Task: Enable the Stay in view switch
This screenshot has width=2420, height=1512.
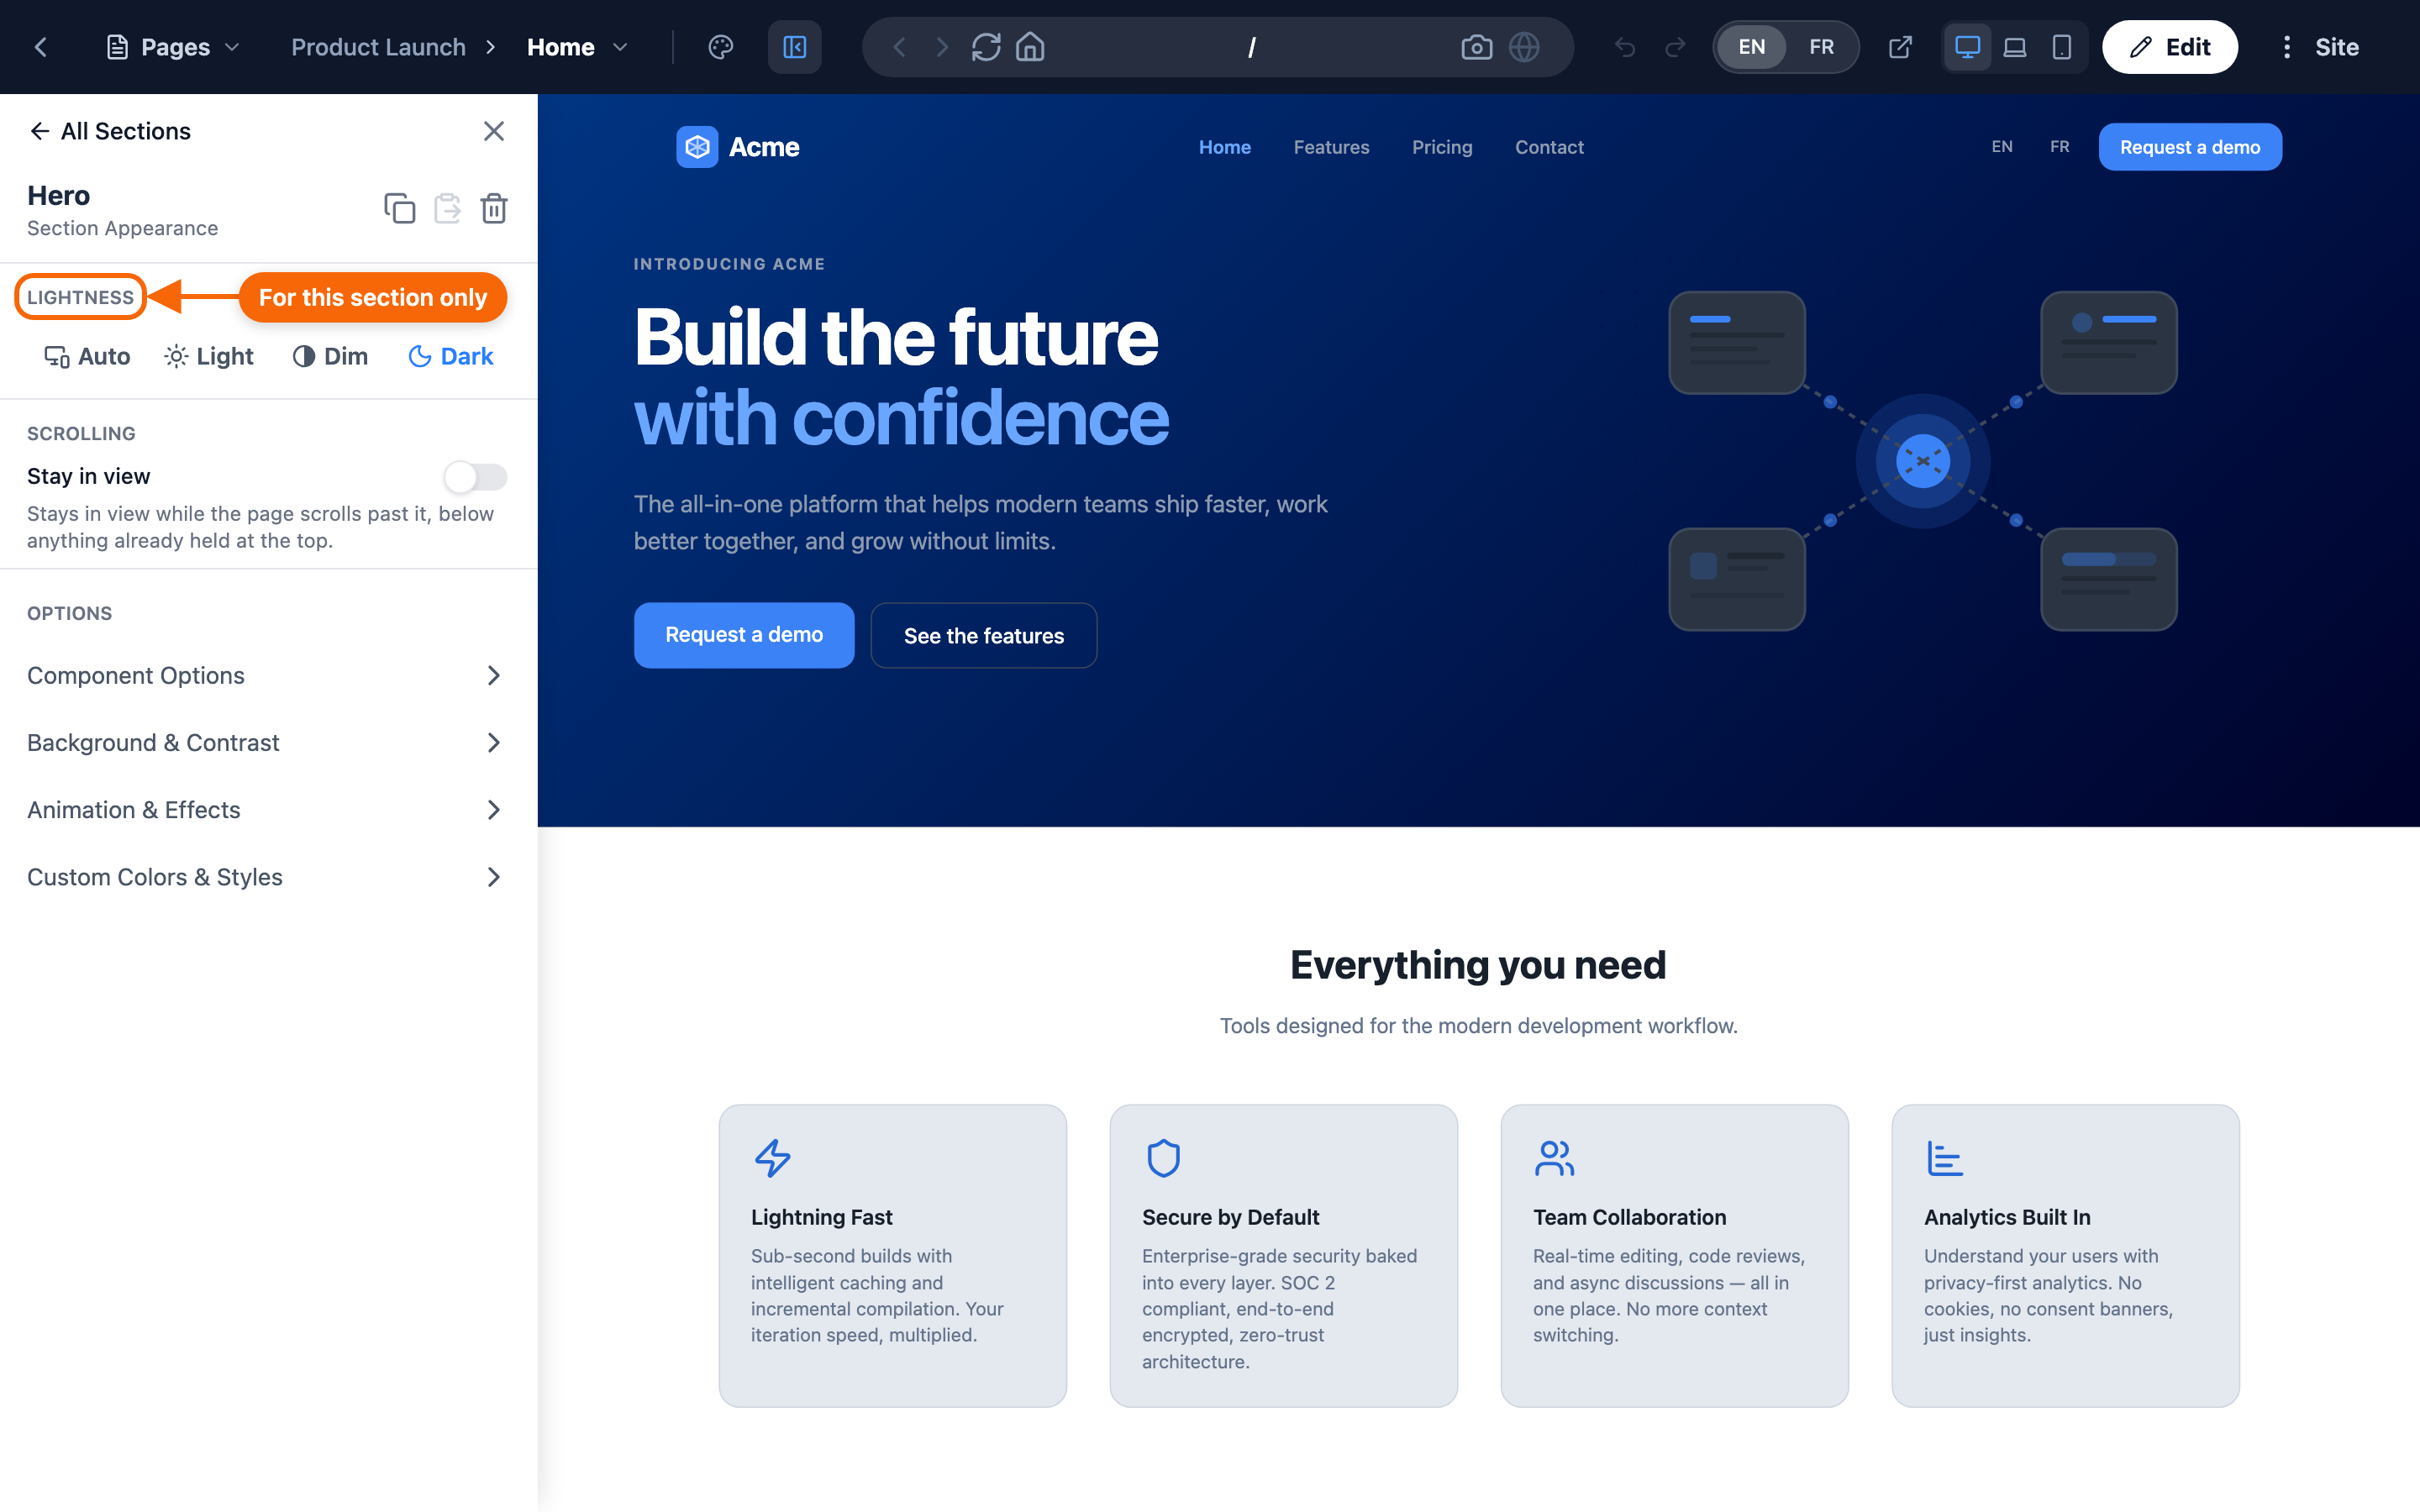Action: [x=476, y=477]
